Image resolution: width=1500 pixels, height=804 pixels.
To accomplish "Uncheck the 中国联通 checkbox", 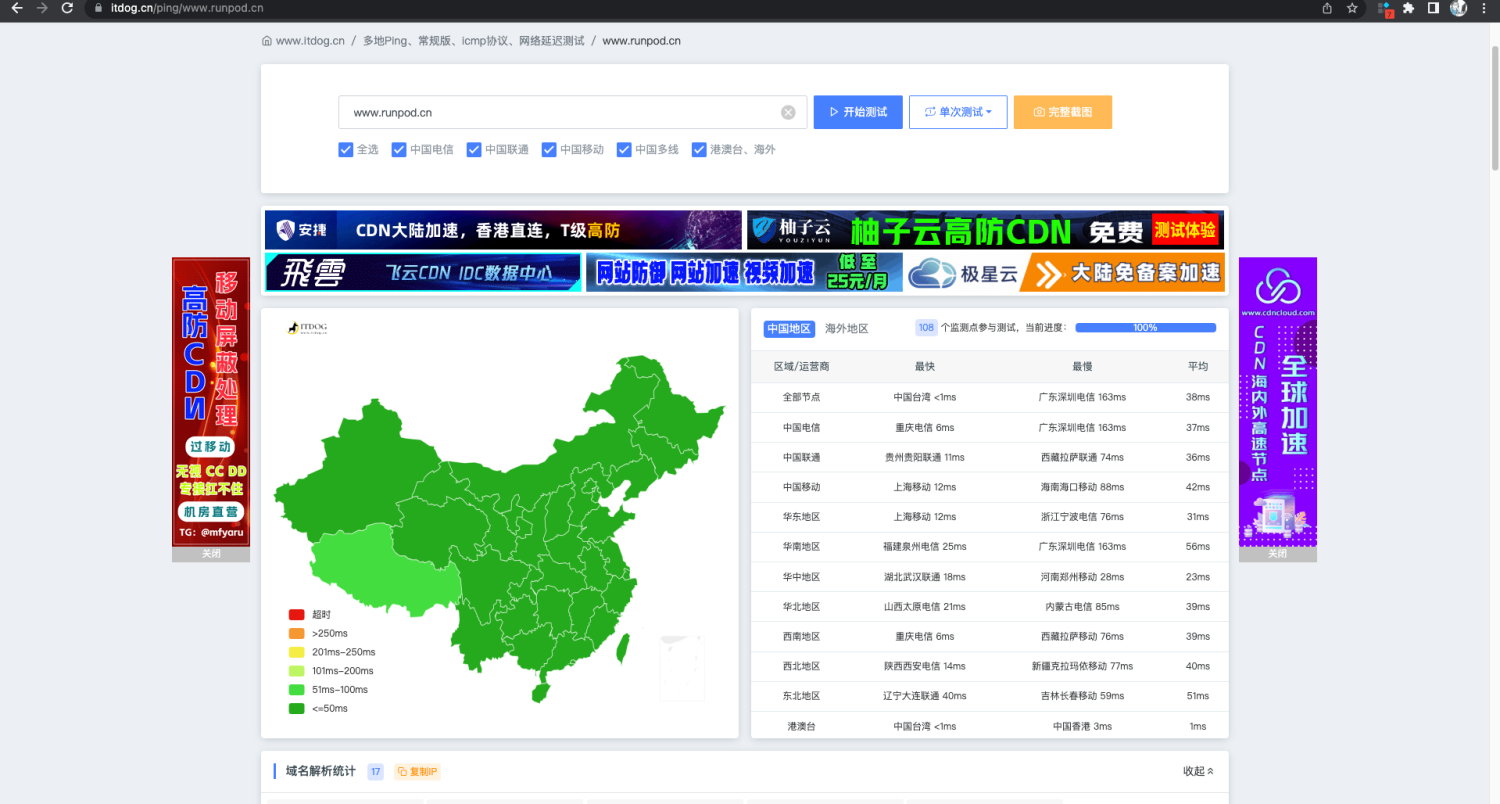I will (474, 150).
